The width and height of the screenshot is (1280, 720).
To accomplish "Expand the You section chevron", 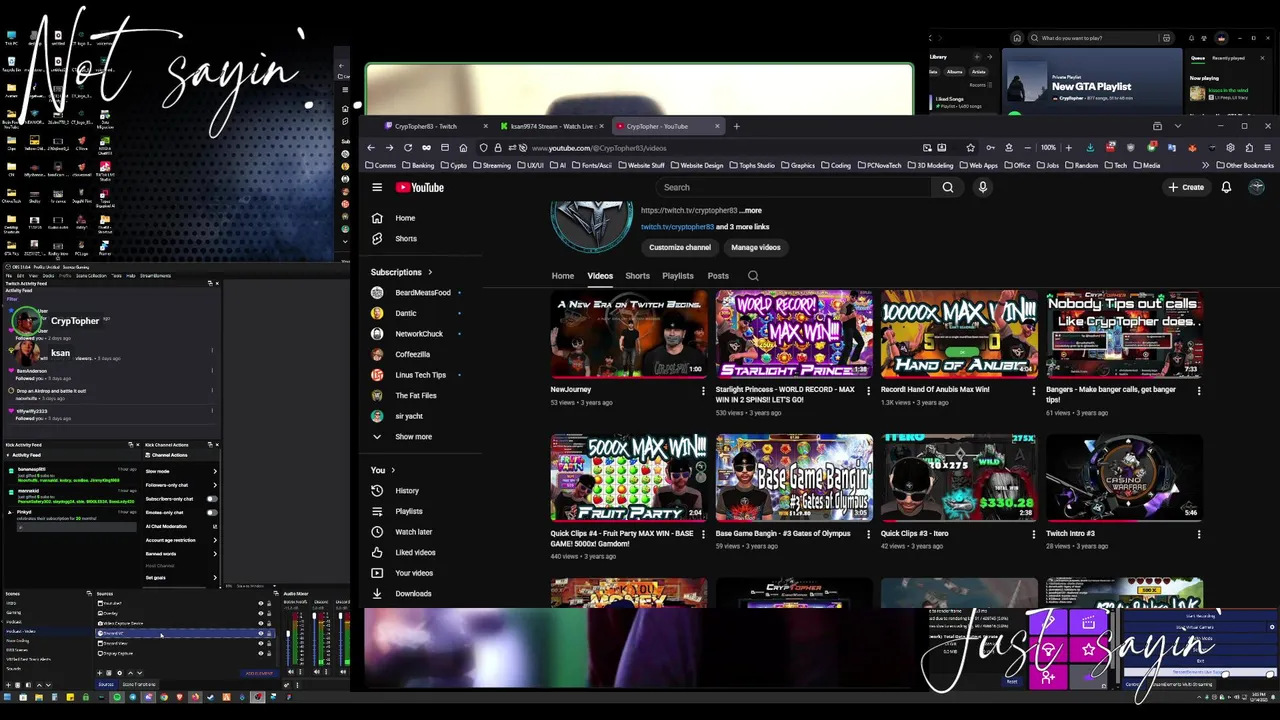I will tap(393, 470).
